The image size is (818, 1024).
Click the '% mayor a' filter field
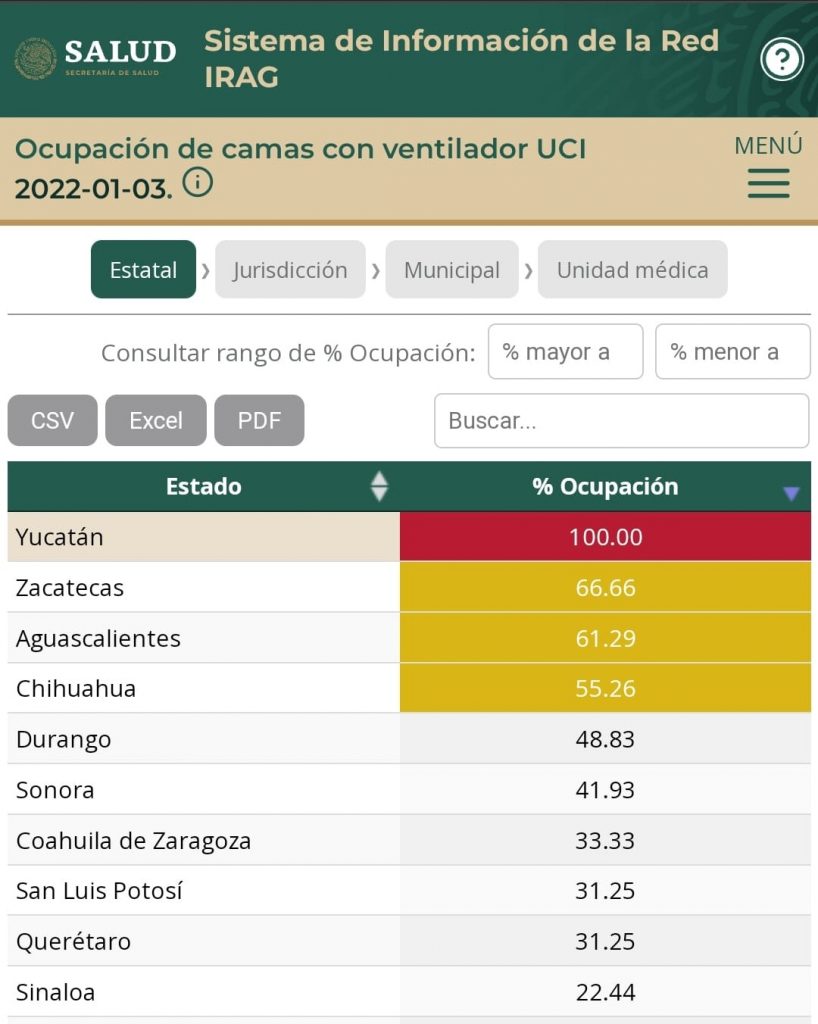[565, 351]
